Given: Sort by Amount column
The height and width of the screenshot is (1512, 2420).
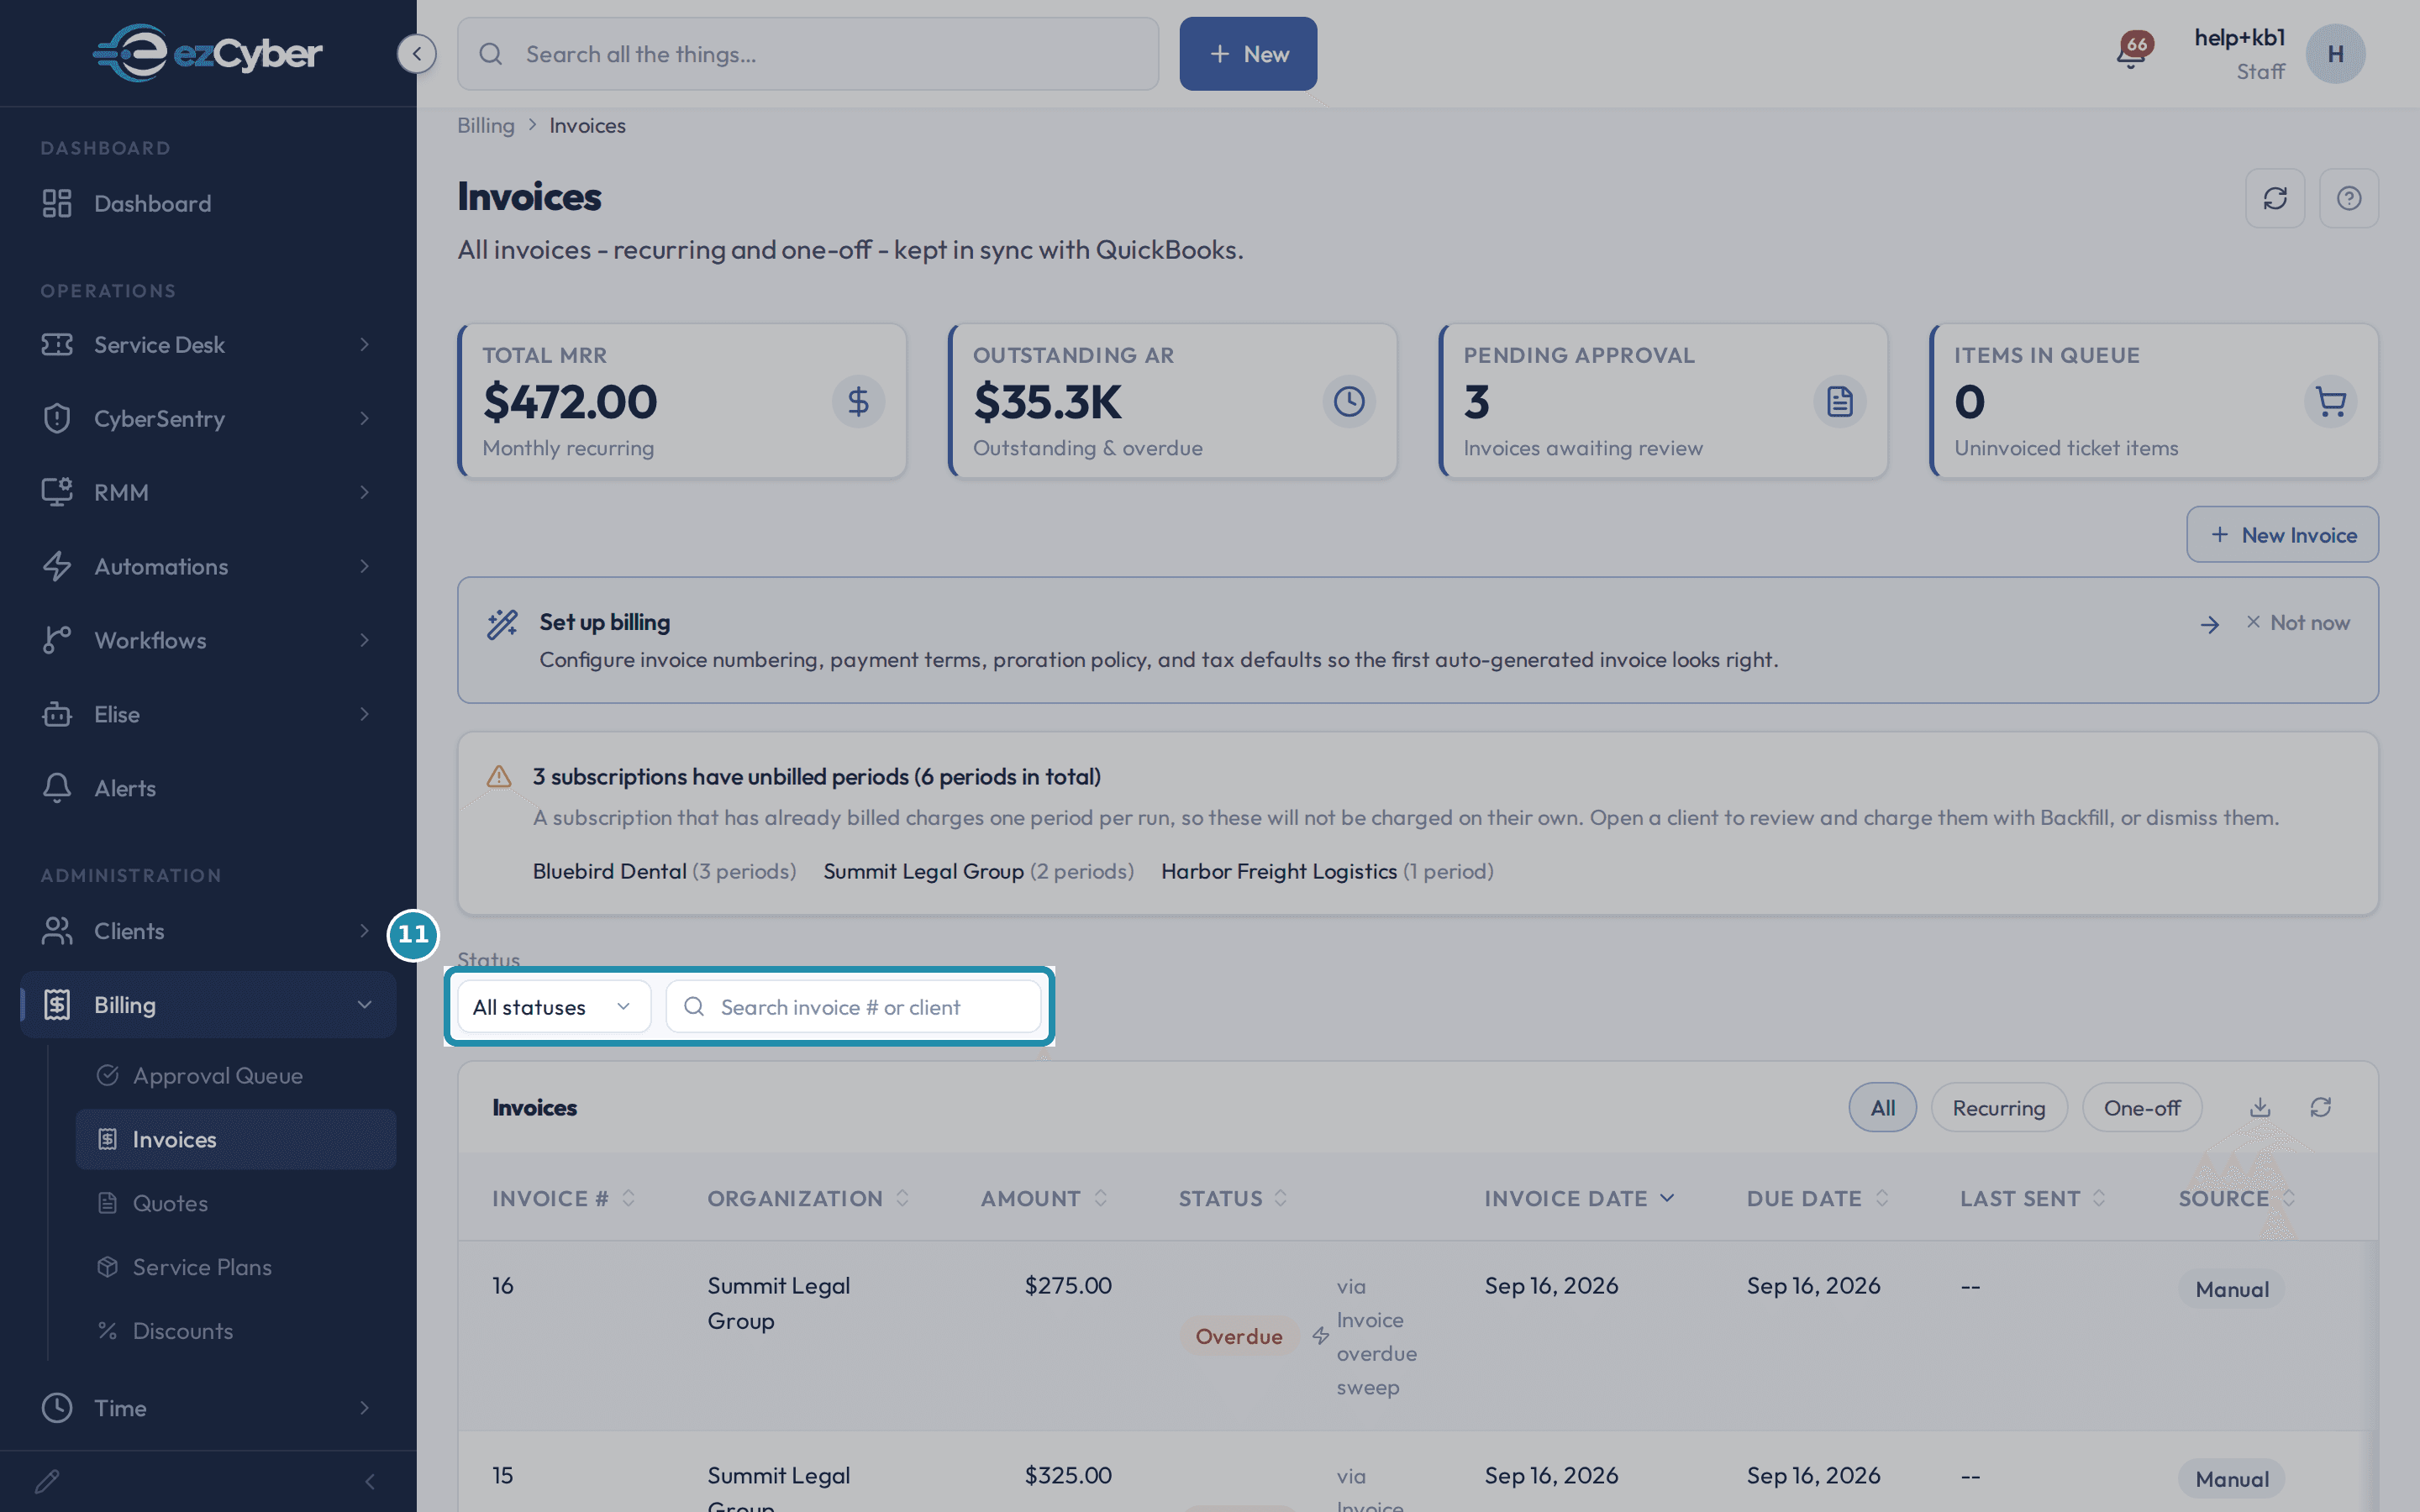Looking at the screenshot, I should click(1044, 1198).
